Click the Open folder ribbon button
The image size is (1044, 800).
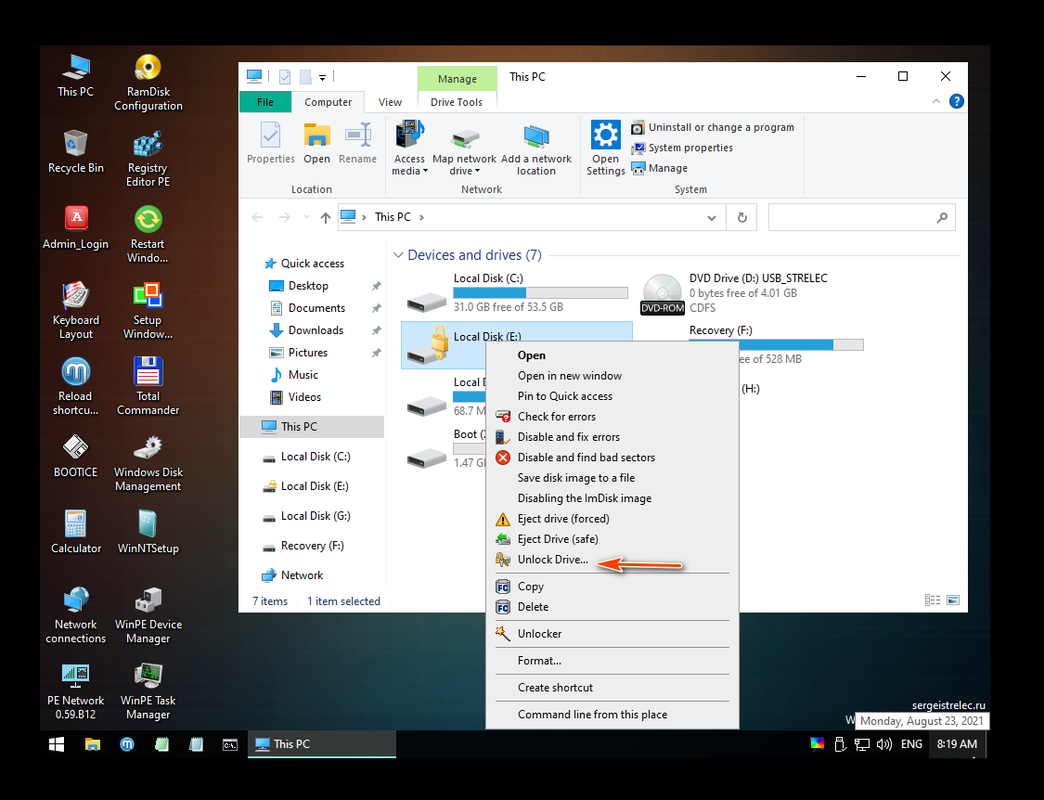(317, 142)
